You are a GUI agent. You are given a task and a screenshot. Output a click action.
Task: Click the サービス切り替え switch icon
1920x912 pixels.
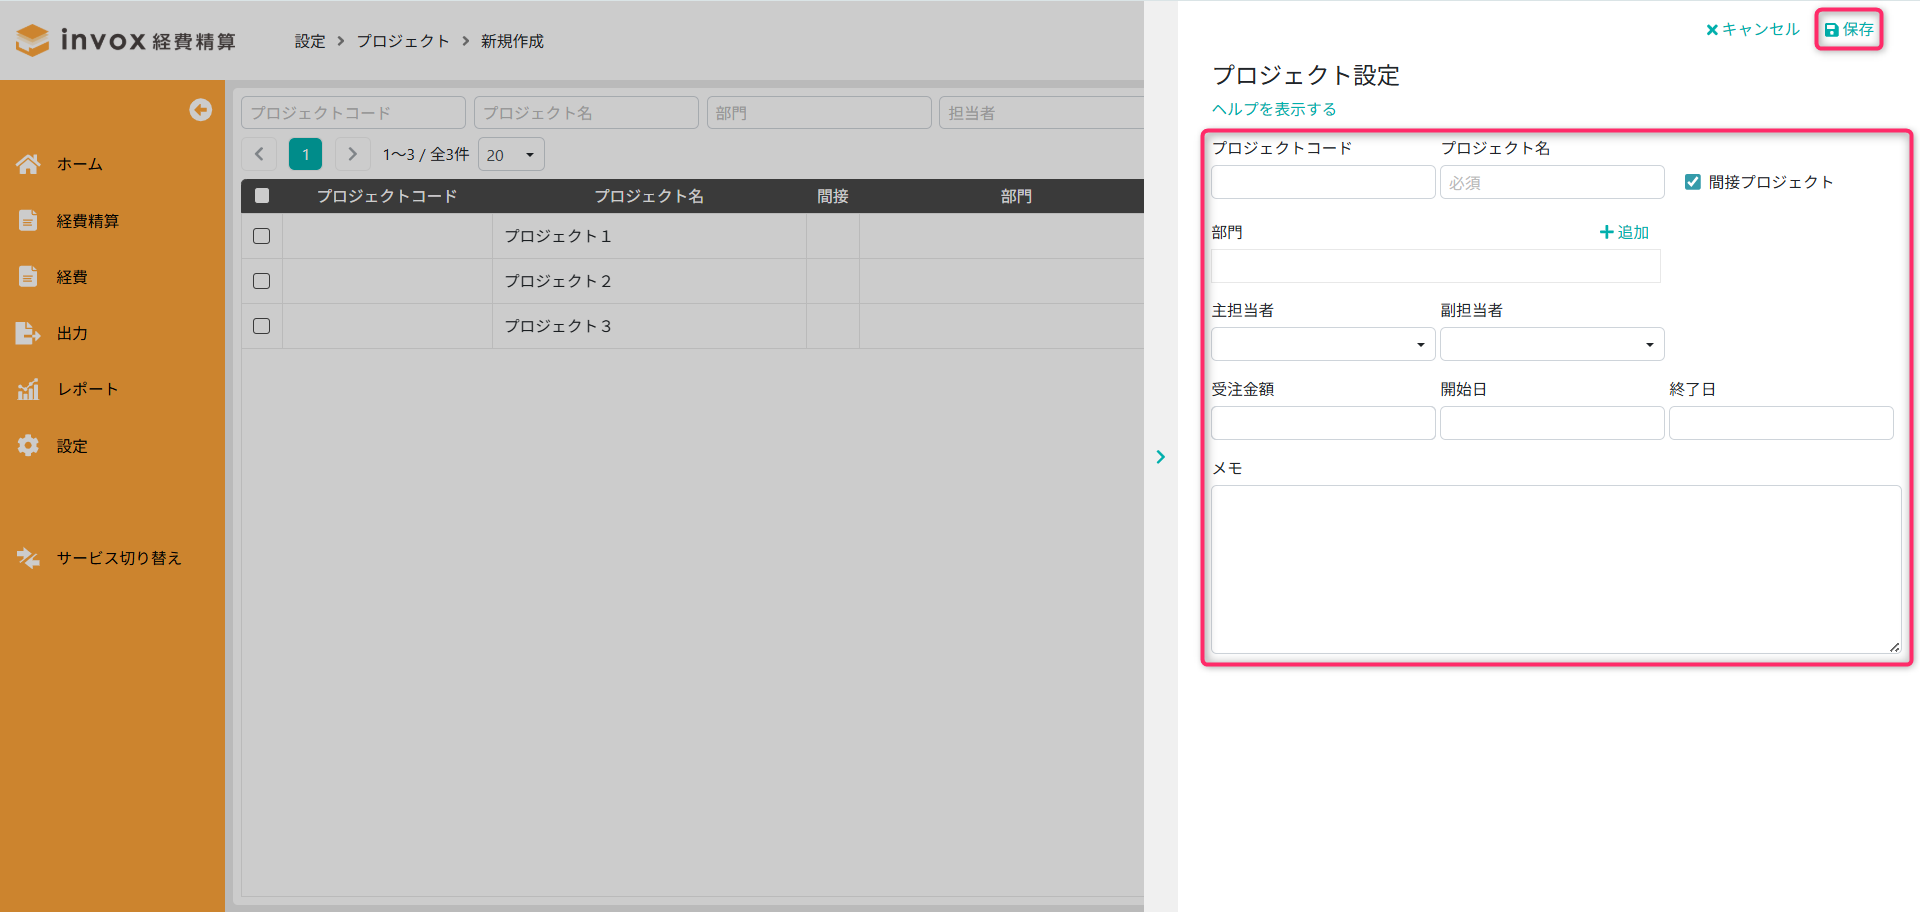coord(28,558)
